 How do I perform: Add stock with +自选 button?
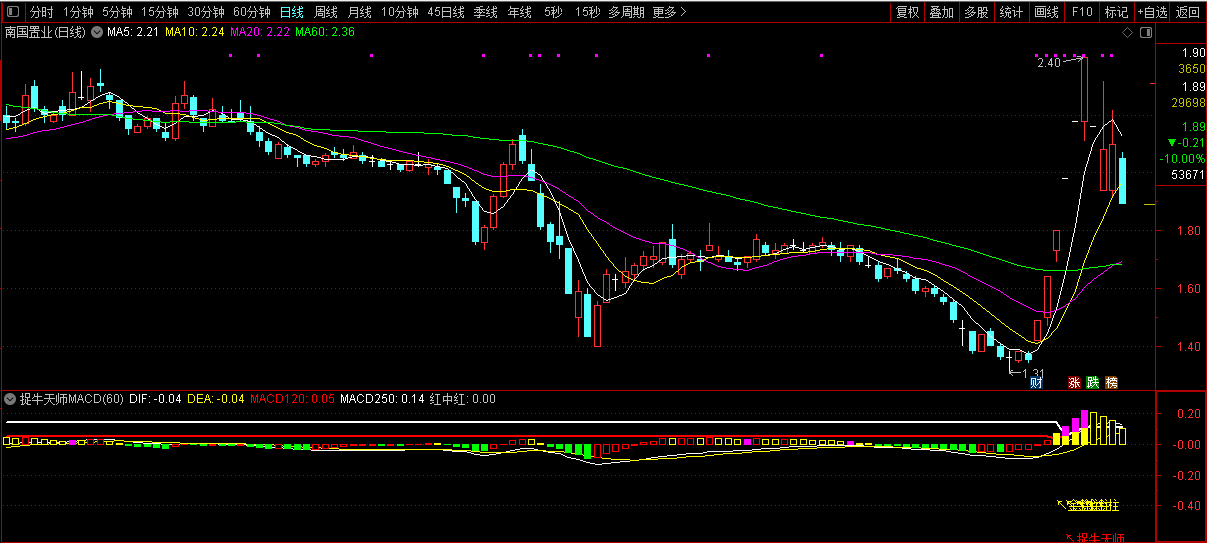point(1152,12)
